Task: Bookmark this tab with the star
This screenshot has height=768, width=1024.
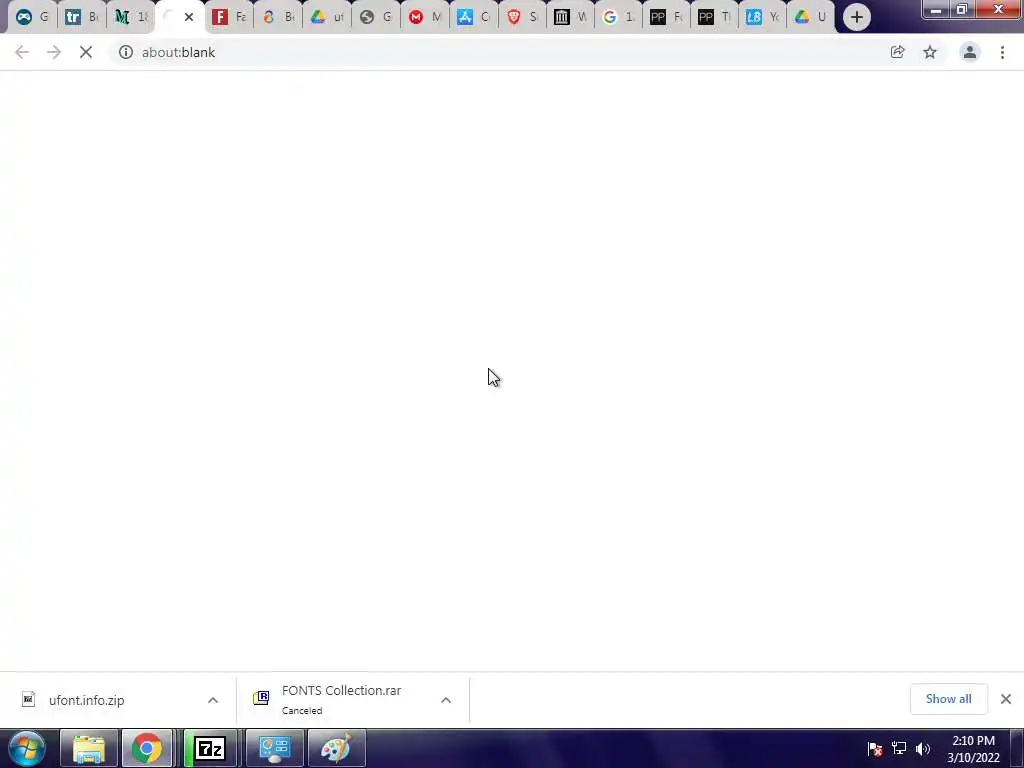Action: point(930,52)
